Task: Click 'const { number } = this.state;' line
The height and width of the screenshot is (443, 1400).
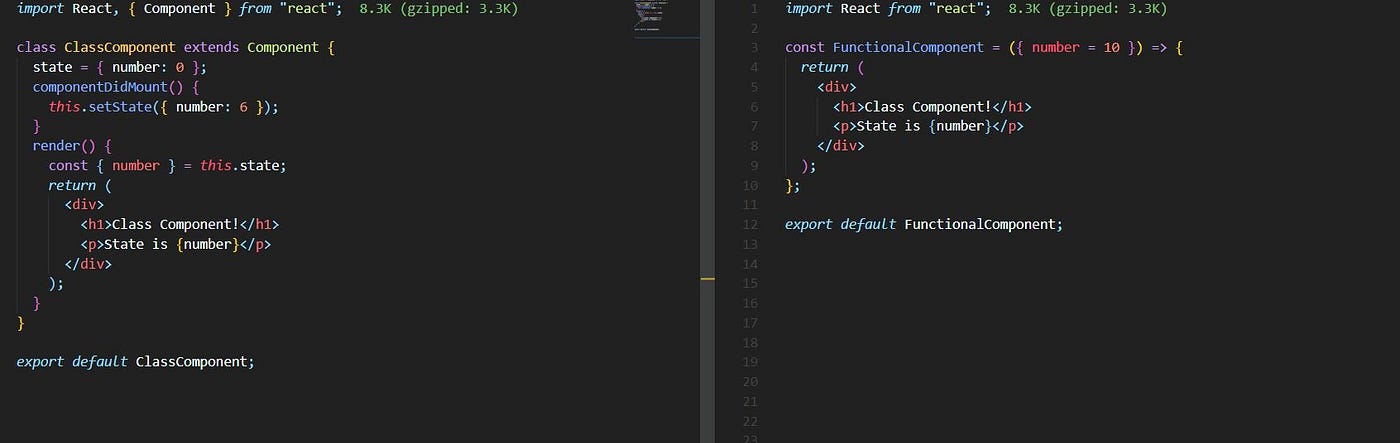Action: tap(167, 166)
